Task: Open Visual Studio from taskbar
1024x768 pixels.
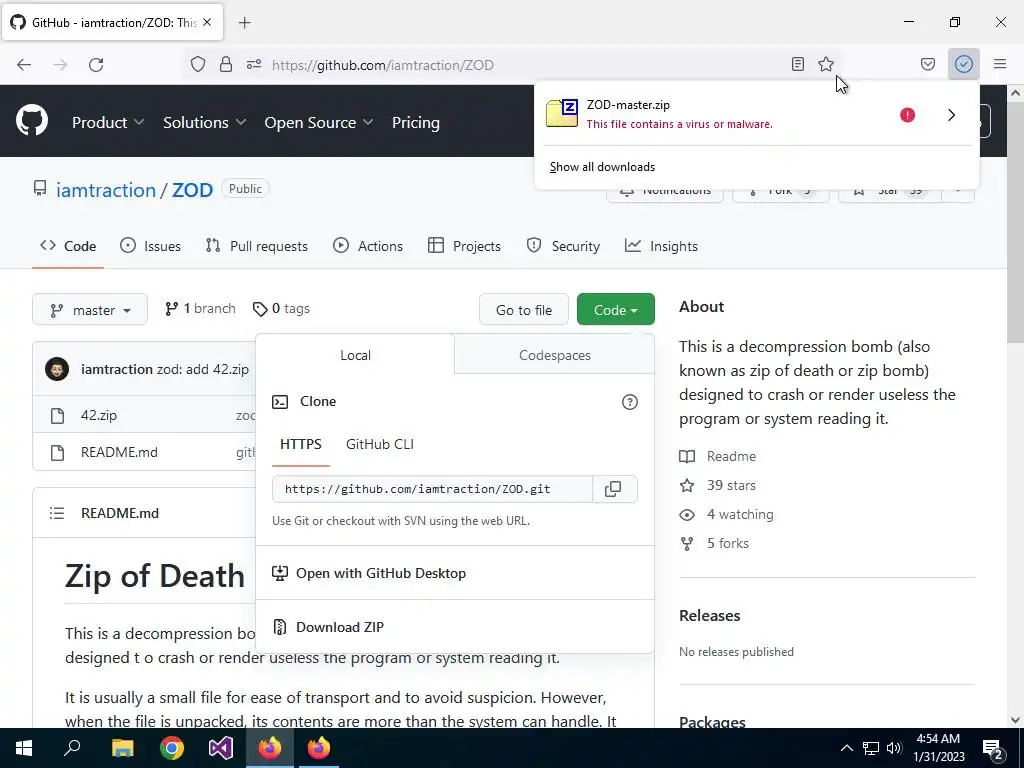Action: pos(221,748)
